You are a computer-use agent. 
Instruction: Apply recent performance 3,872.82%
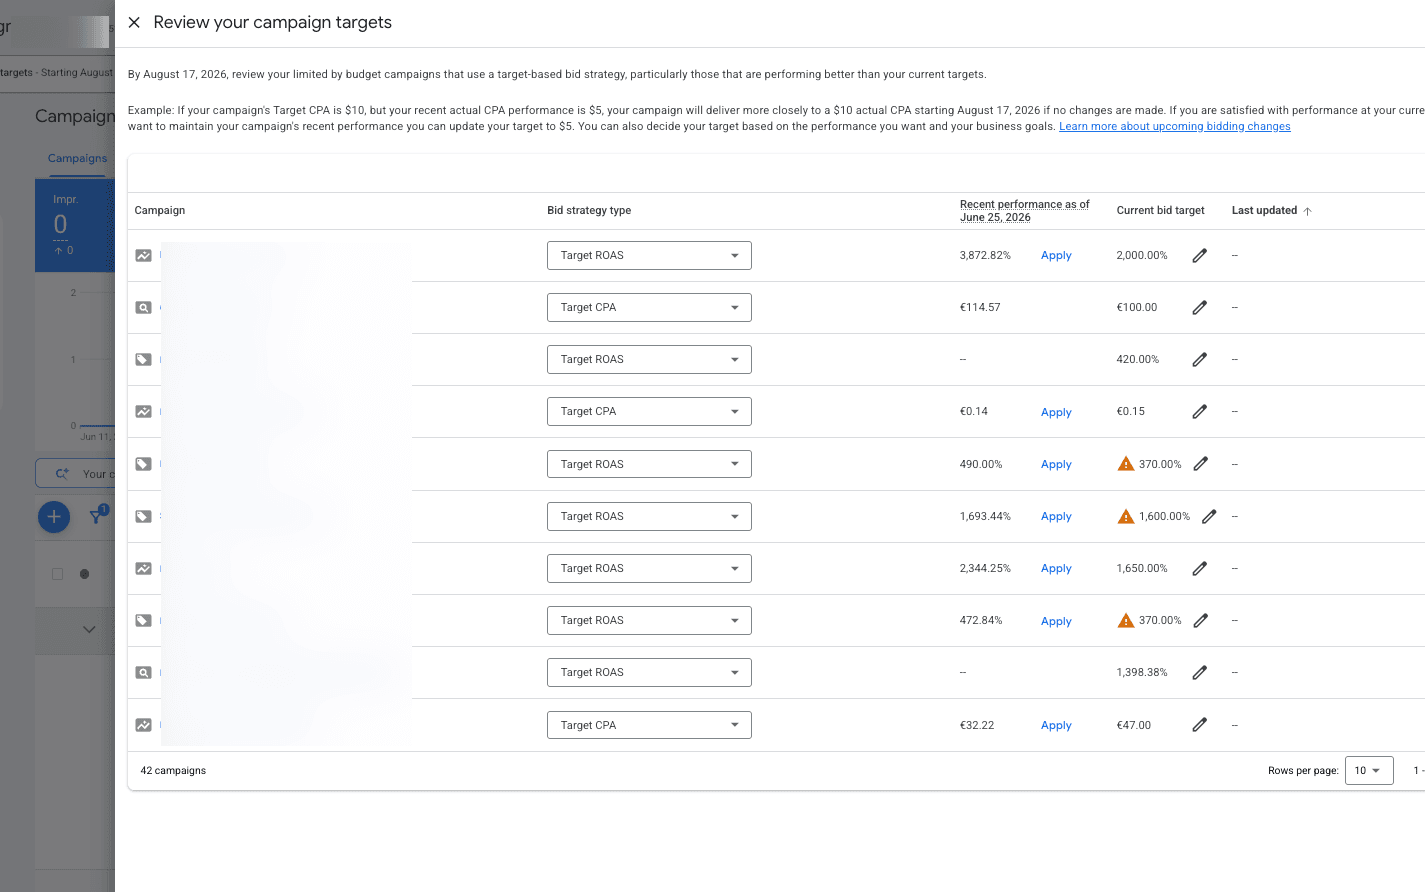coord(1056,255)
